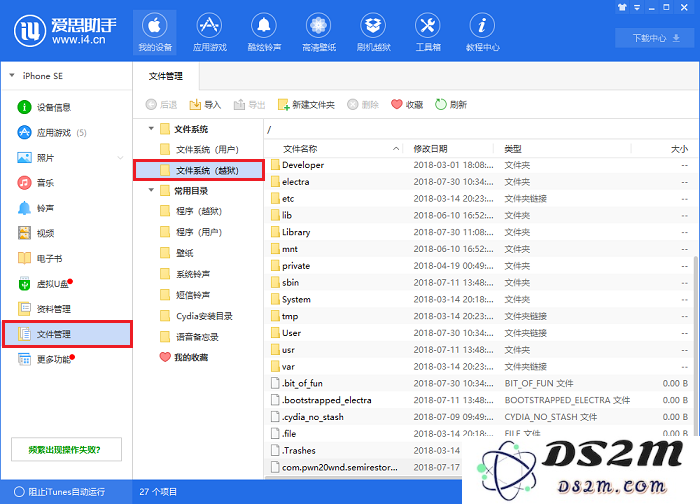The width and height of the screenshot is (700, 504).
Task: Select the private folder row
Action: [479, 266]
